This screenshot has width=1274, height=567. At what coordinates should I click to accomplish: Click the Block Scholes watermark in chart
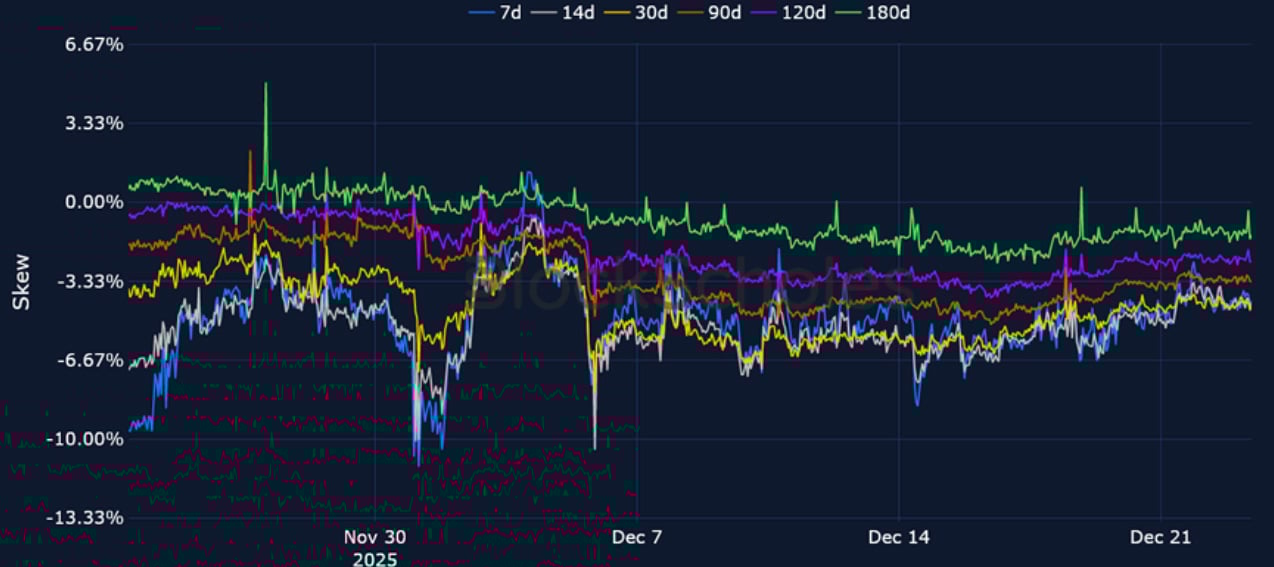(x=690, y=285)
